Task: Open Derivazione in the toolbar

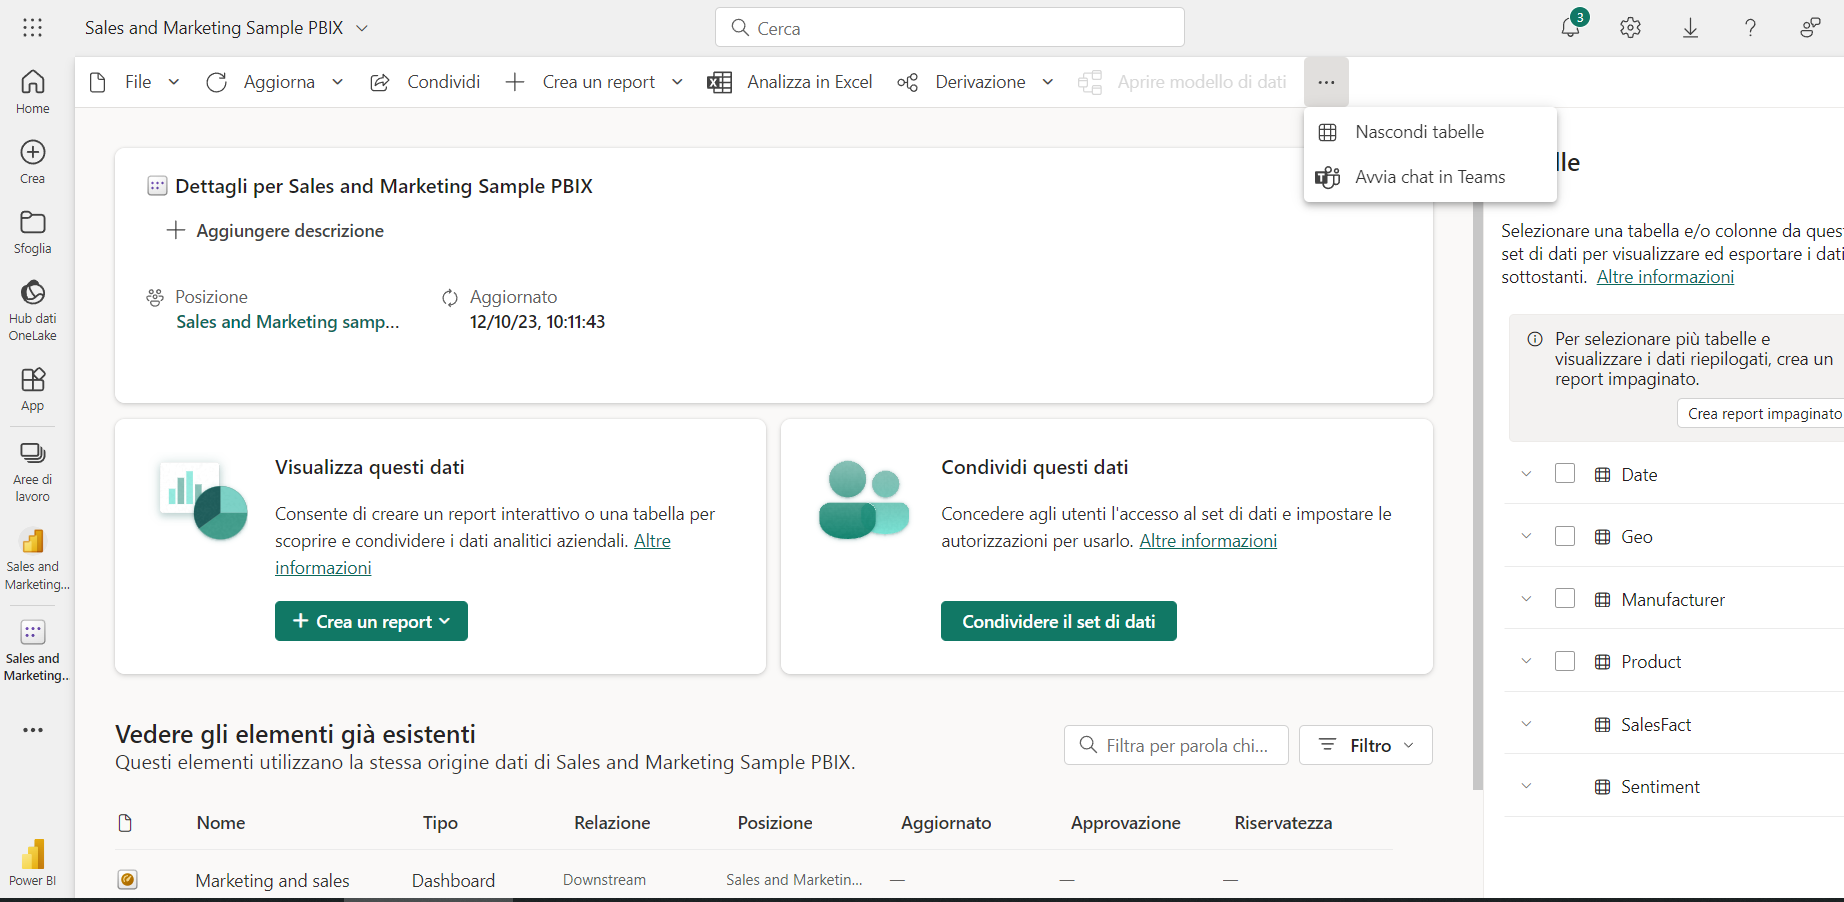Action: pyautogui.click(x=975, y=82)
